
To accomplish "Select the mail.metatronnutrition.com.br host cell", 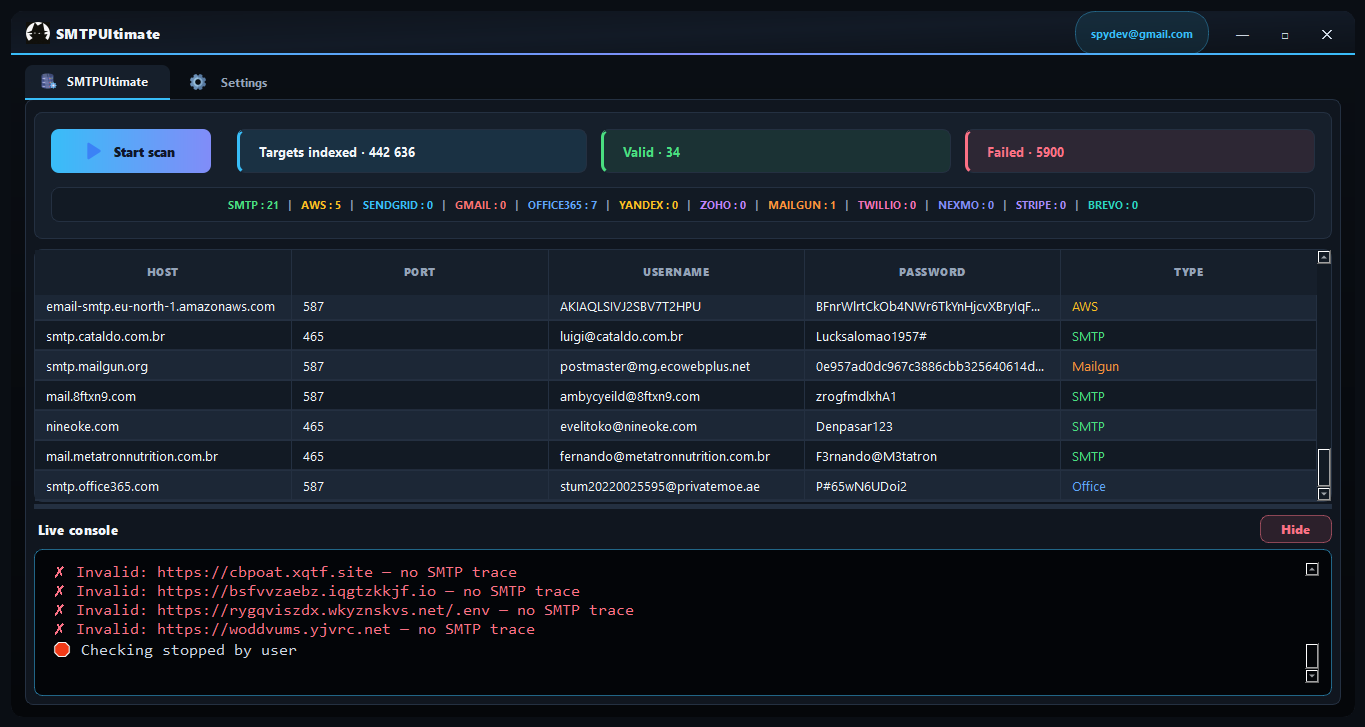I will [163, 456].
